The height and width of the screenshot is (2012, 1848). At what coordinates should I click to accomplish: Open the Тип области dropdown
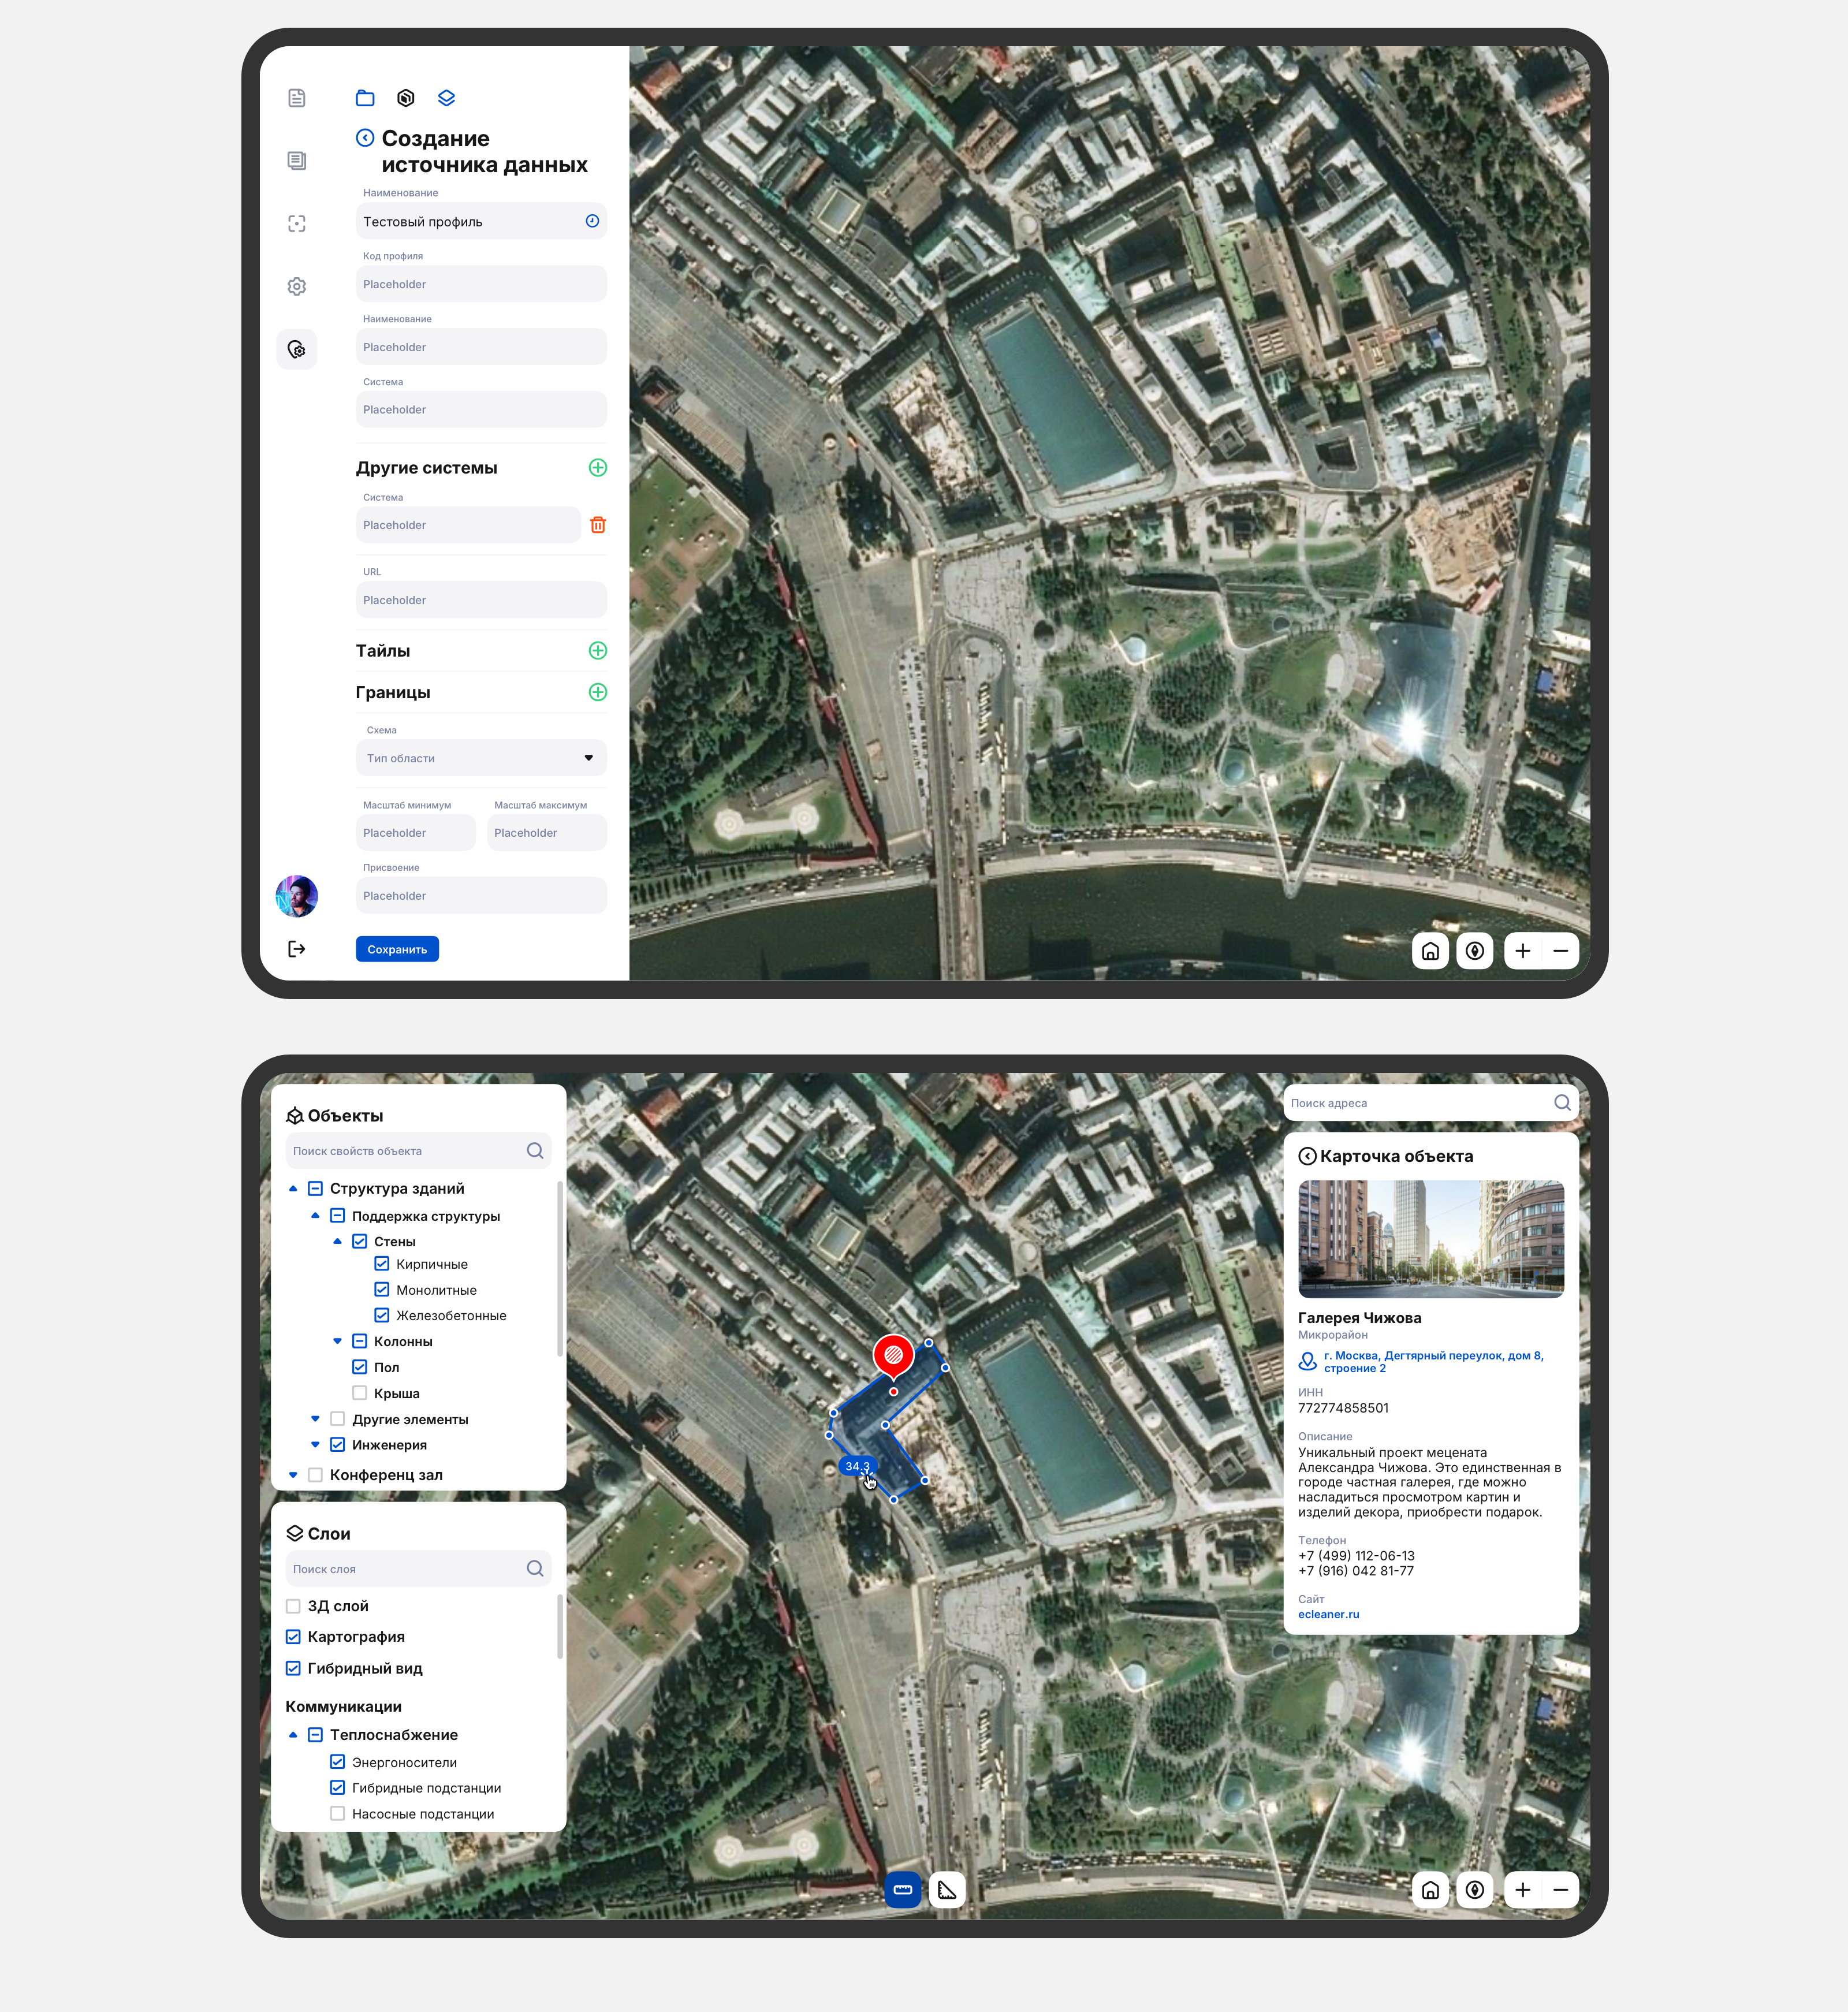481,758
